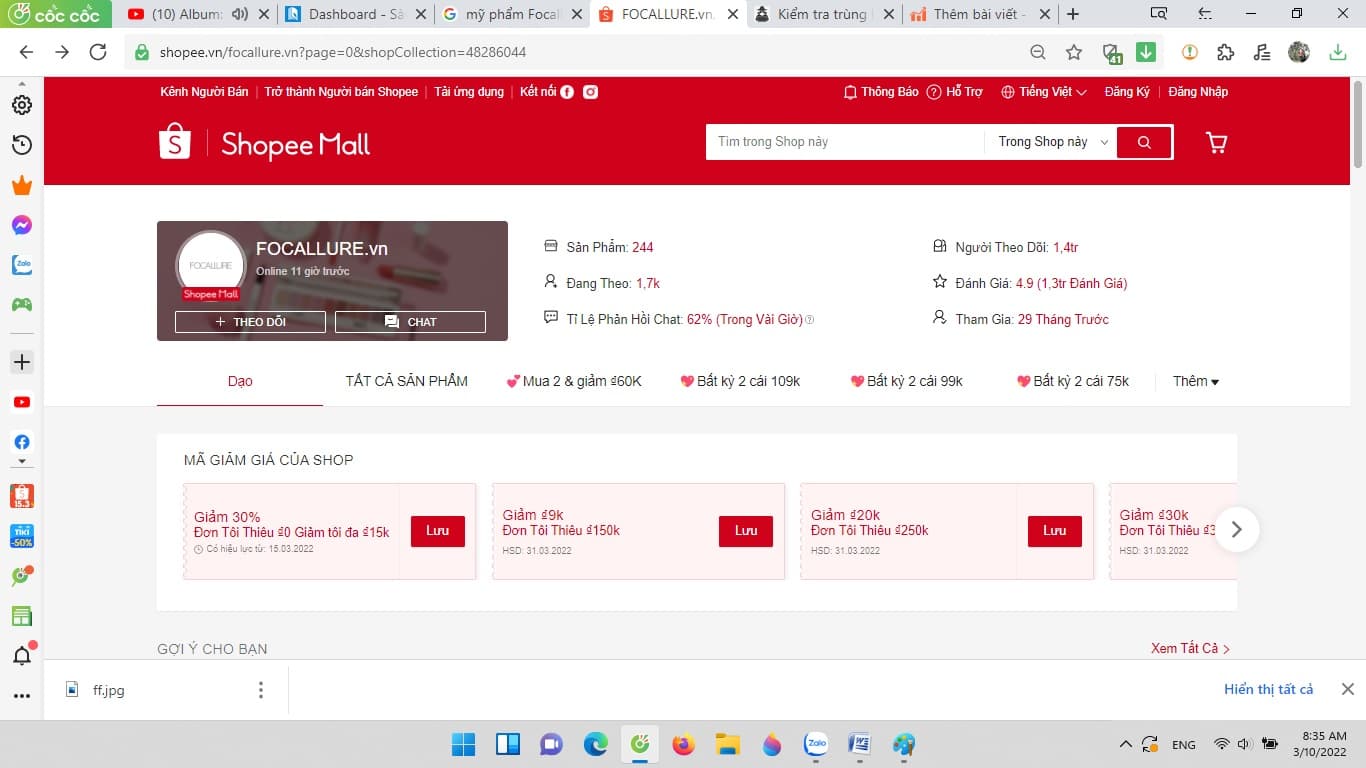1366x768 pixels.
Task: Open the Tiếng Việt language dropdown
Action: click(1044, 92)
